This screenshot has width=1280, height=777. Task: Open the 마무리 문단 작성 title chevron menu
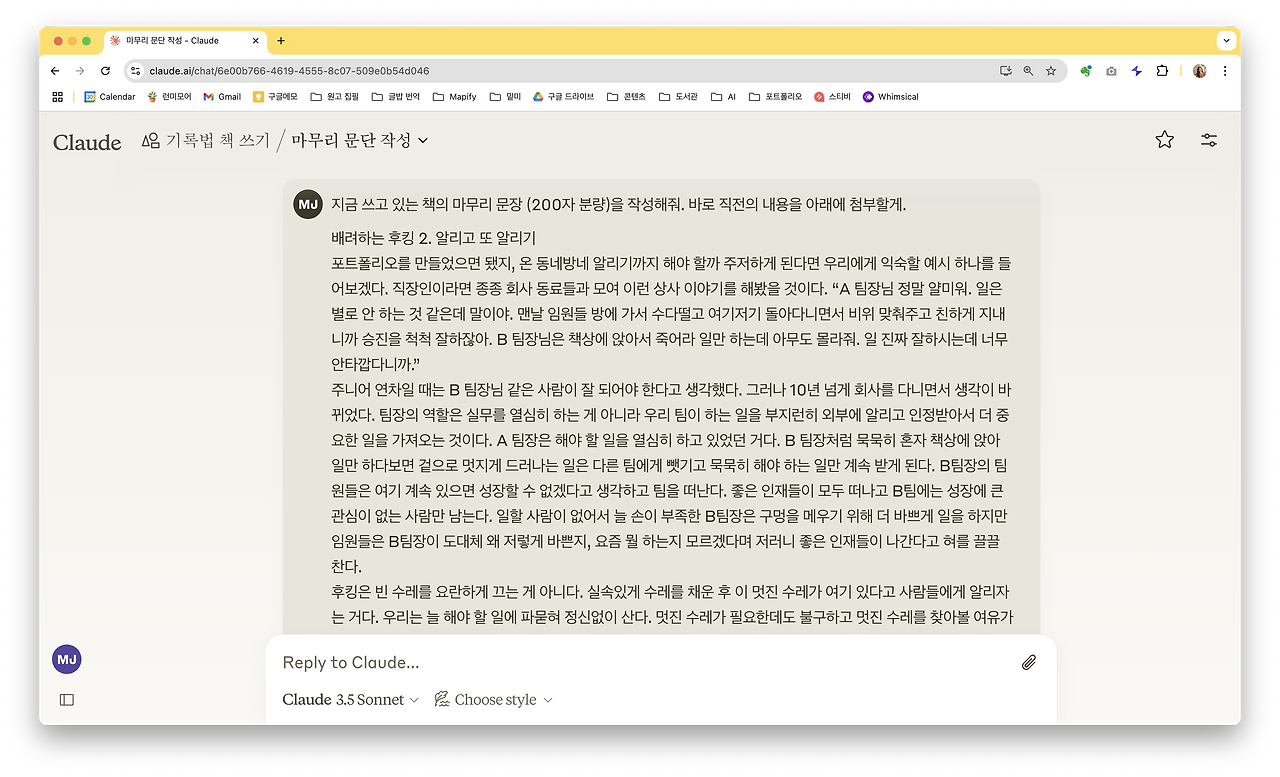(x=421, y=141)
